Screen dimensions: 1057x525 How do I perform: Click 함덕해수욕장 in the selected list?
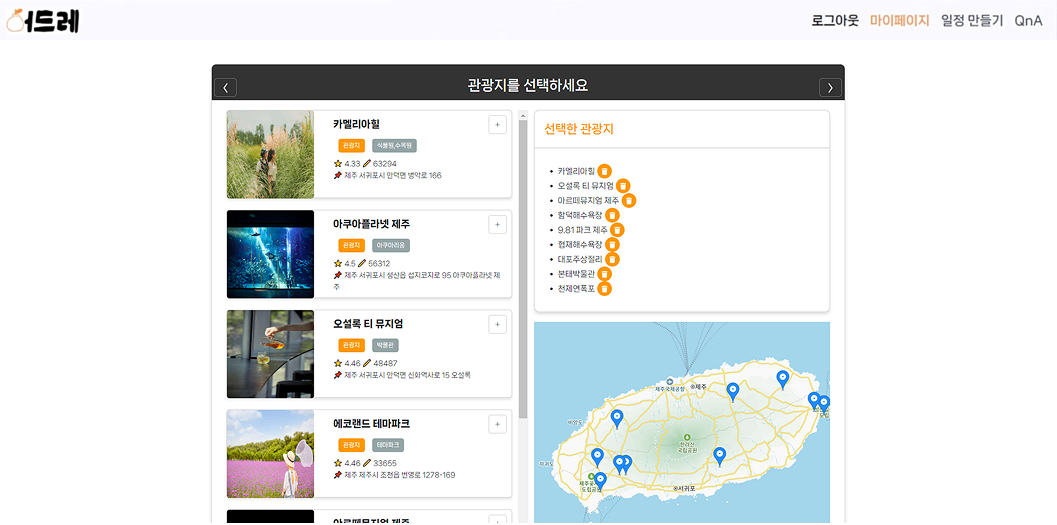(580, 216)
